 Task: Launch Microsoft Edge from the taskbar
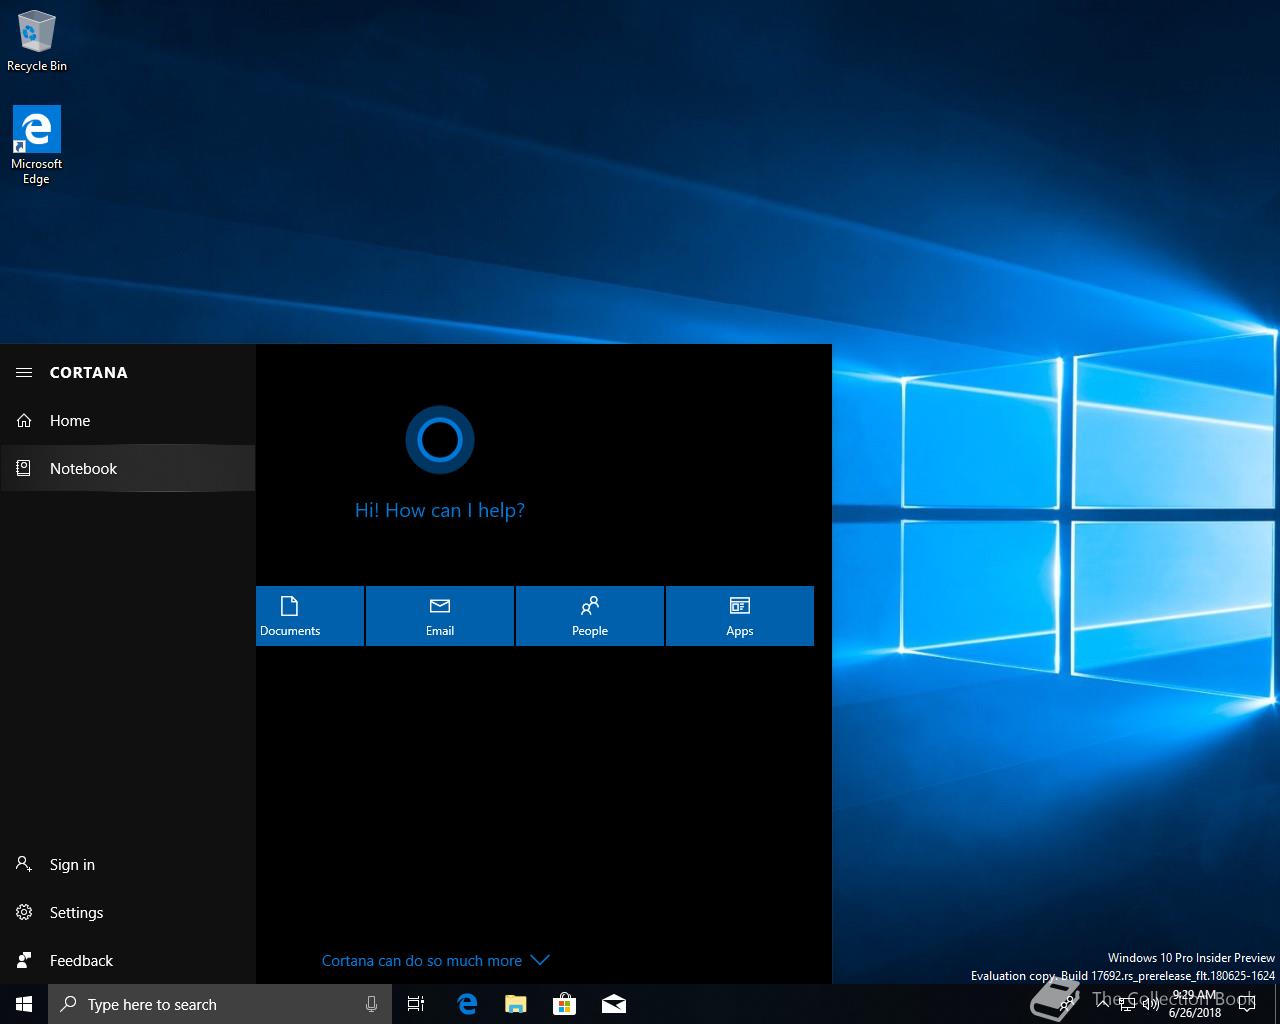point(467,1004)
